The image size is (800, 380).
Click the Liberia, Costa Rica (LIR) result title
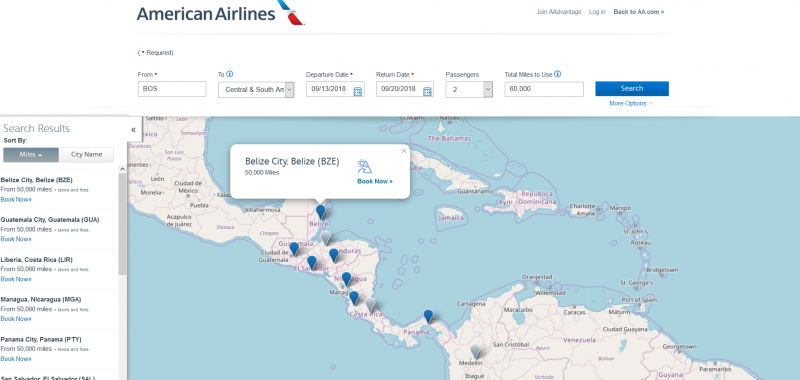point(38,260)
